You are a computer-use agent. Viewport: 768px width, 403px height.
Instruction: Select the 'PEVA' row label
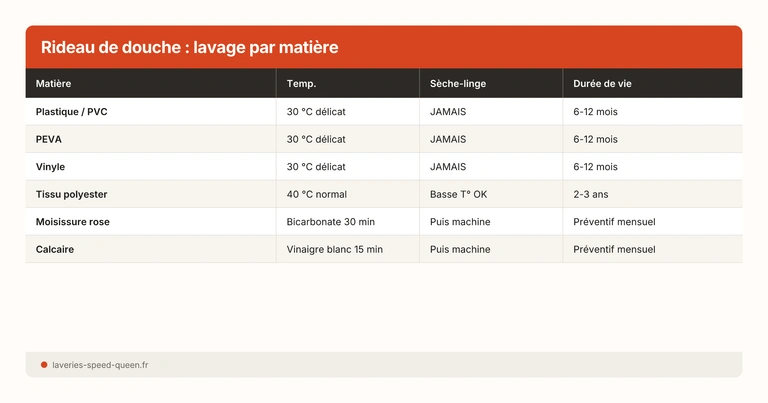pos(49,139)
